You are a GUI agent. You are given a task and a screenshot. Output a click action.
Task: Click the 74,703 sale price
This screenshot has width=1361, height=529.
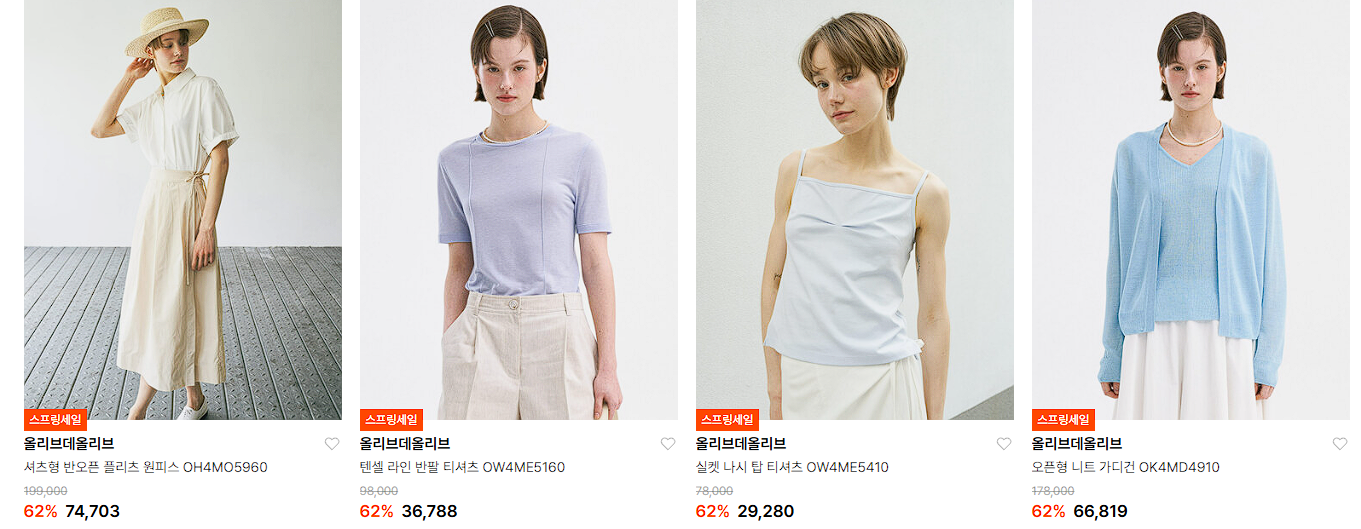[x=92, y=512]
